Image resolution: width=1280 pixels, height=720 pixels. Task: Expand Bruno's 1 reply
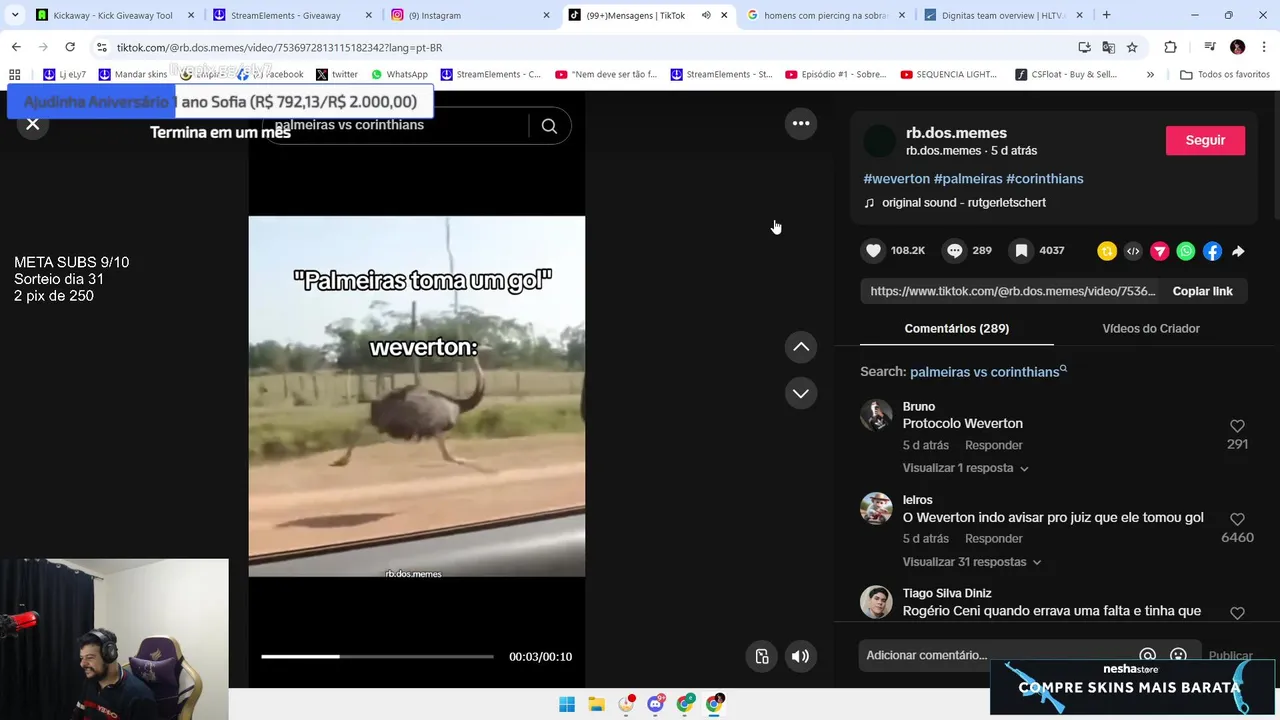click(965, 468)
